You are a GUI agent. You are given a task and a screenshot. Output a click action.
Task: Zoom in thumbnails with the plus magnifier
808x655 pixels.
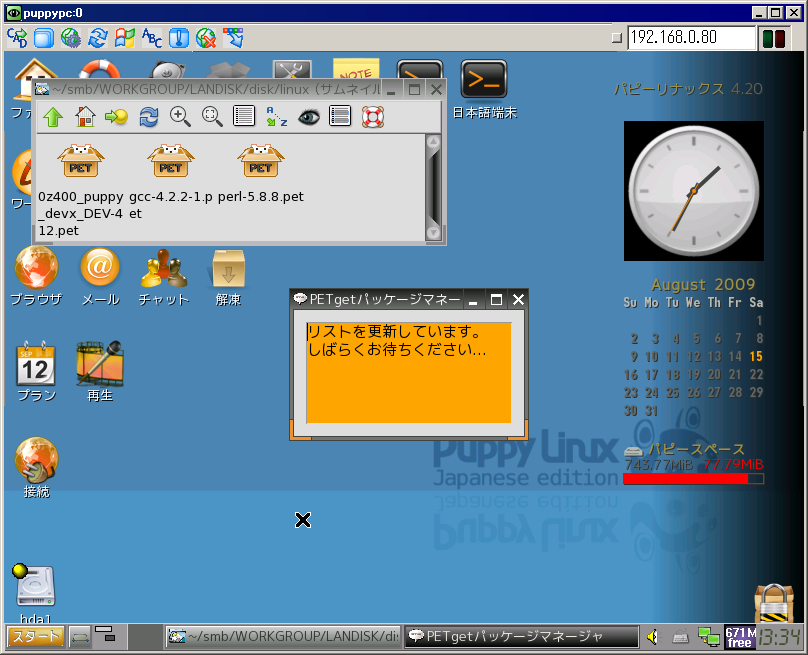click(x=180, y=116)
